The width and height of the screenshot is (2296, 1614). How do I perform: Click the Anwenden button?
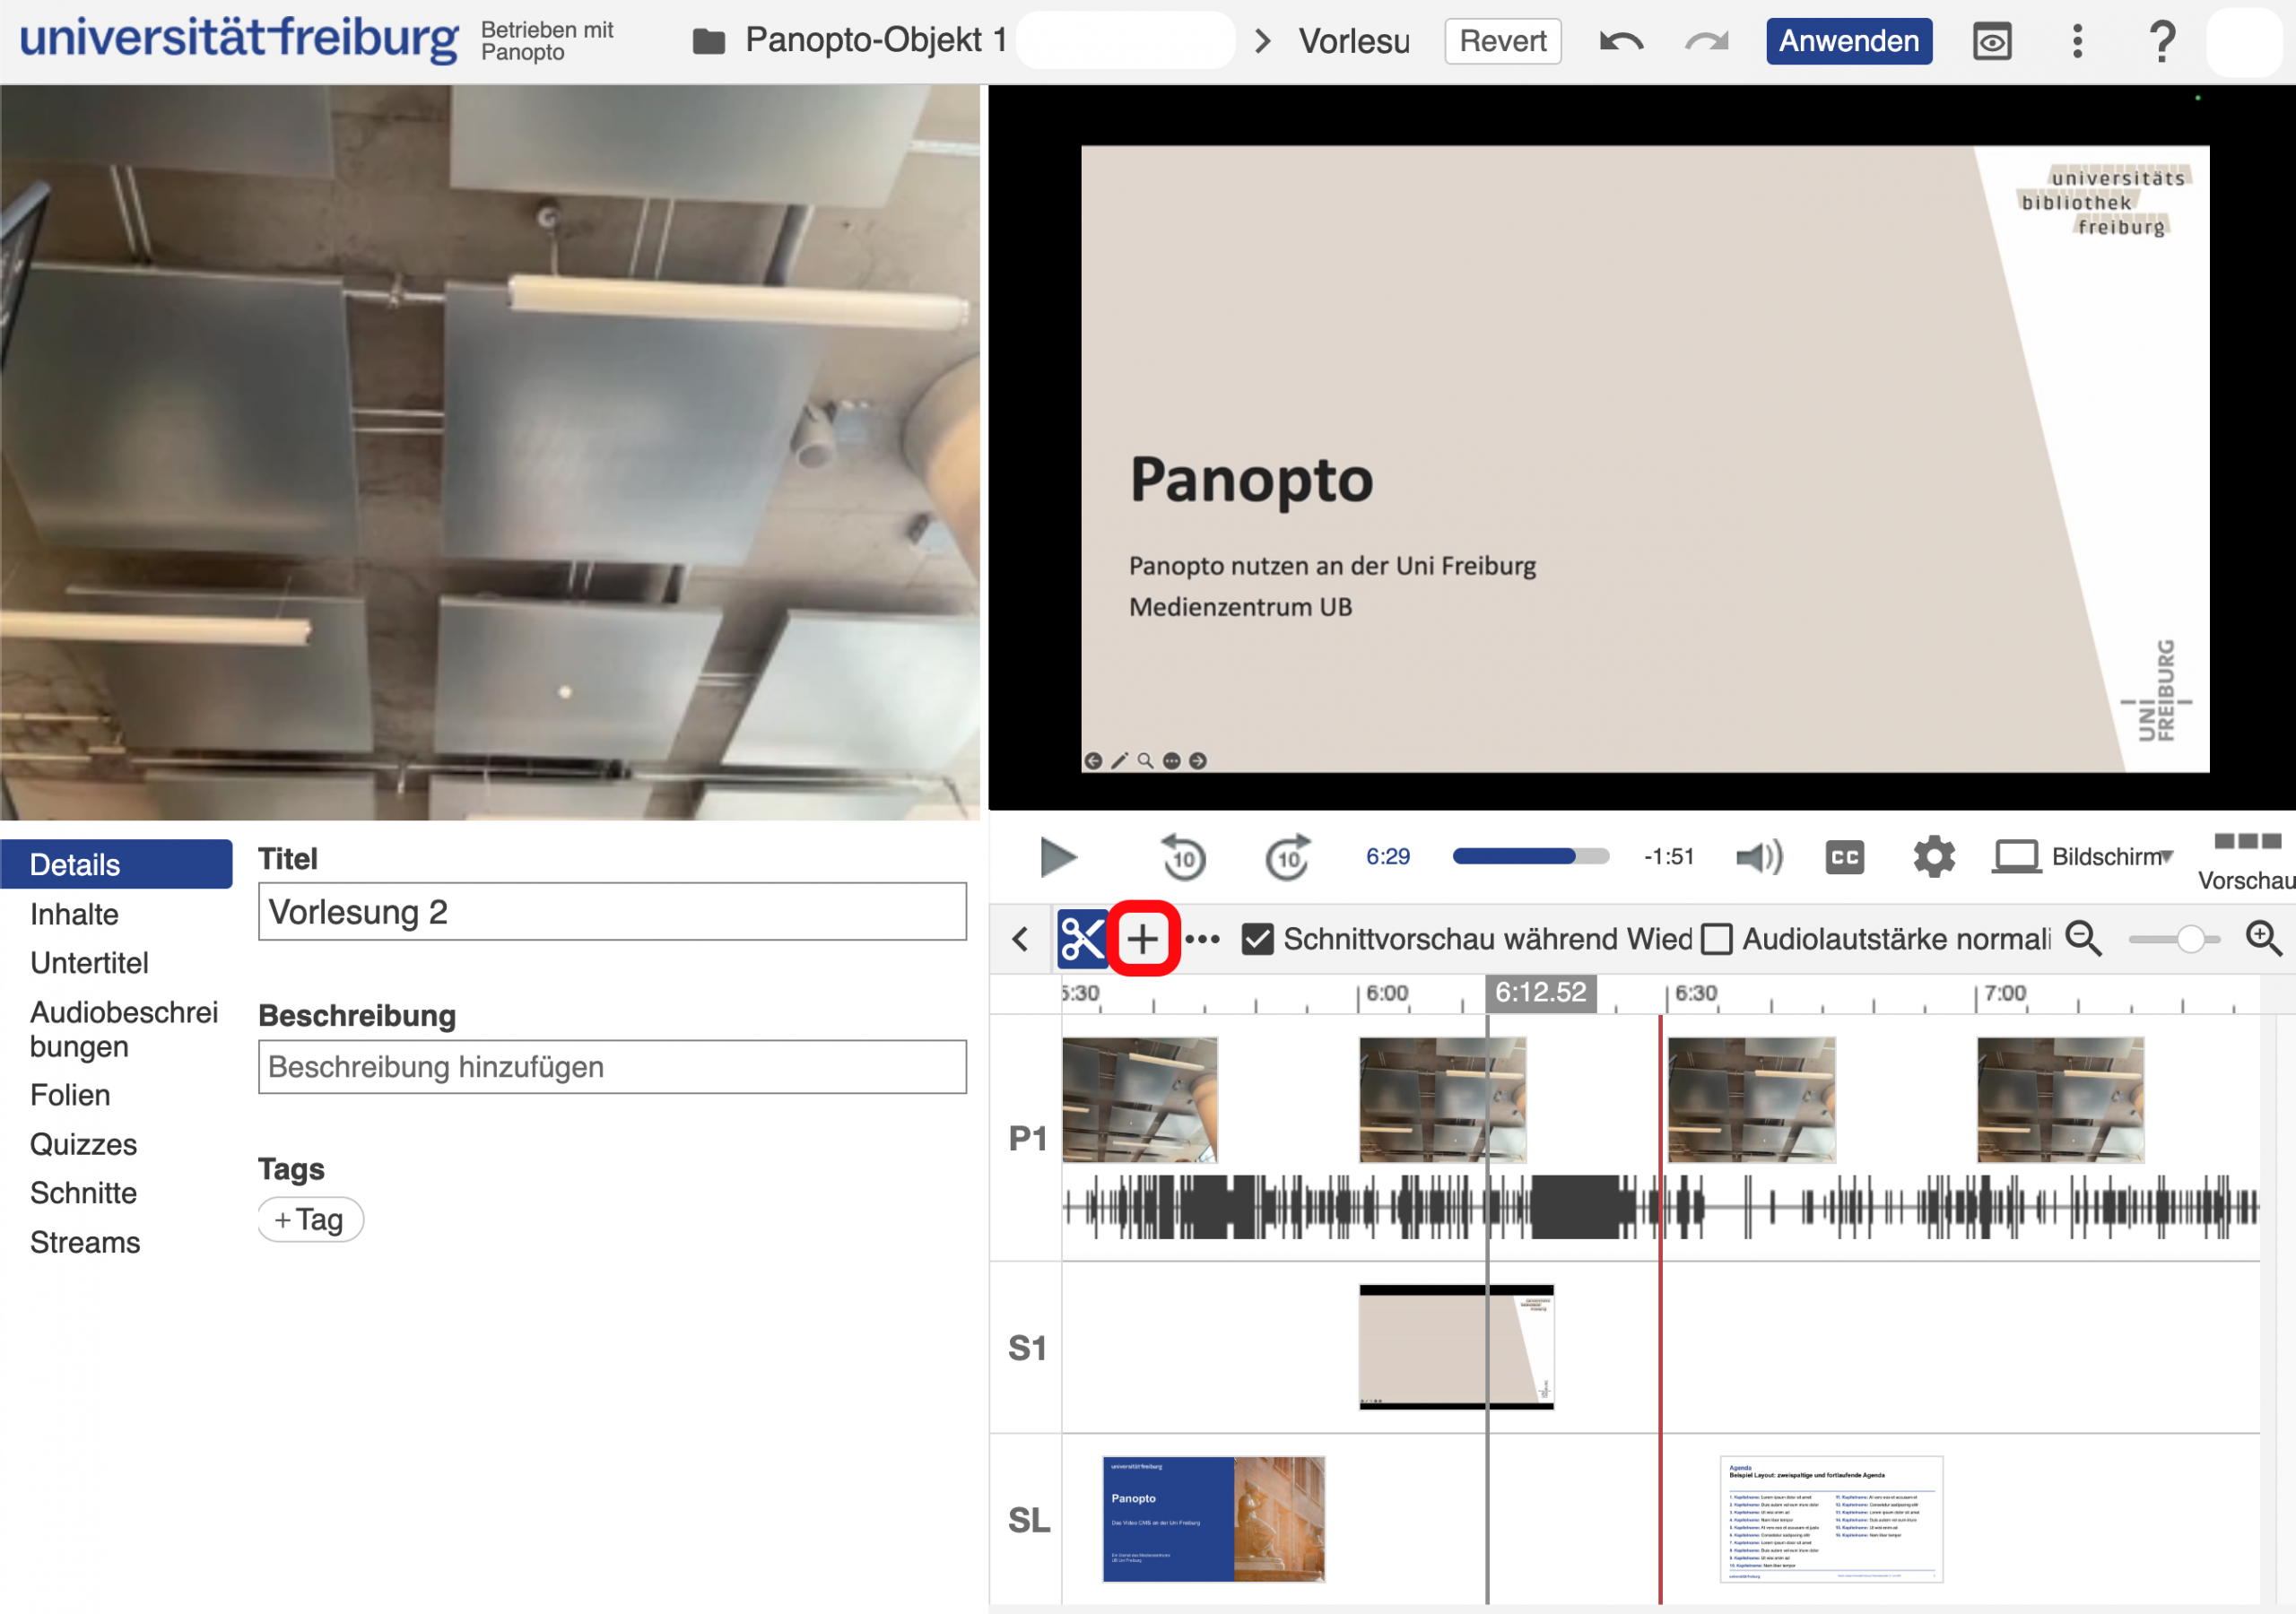coord(1849,41)
